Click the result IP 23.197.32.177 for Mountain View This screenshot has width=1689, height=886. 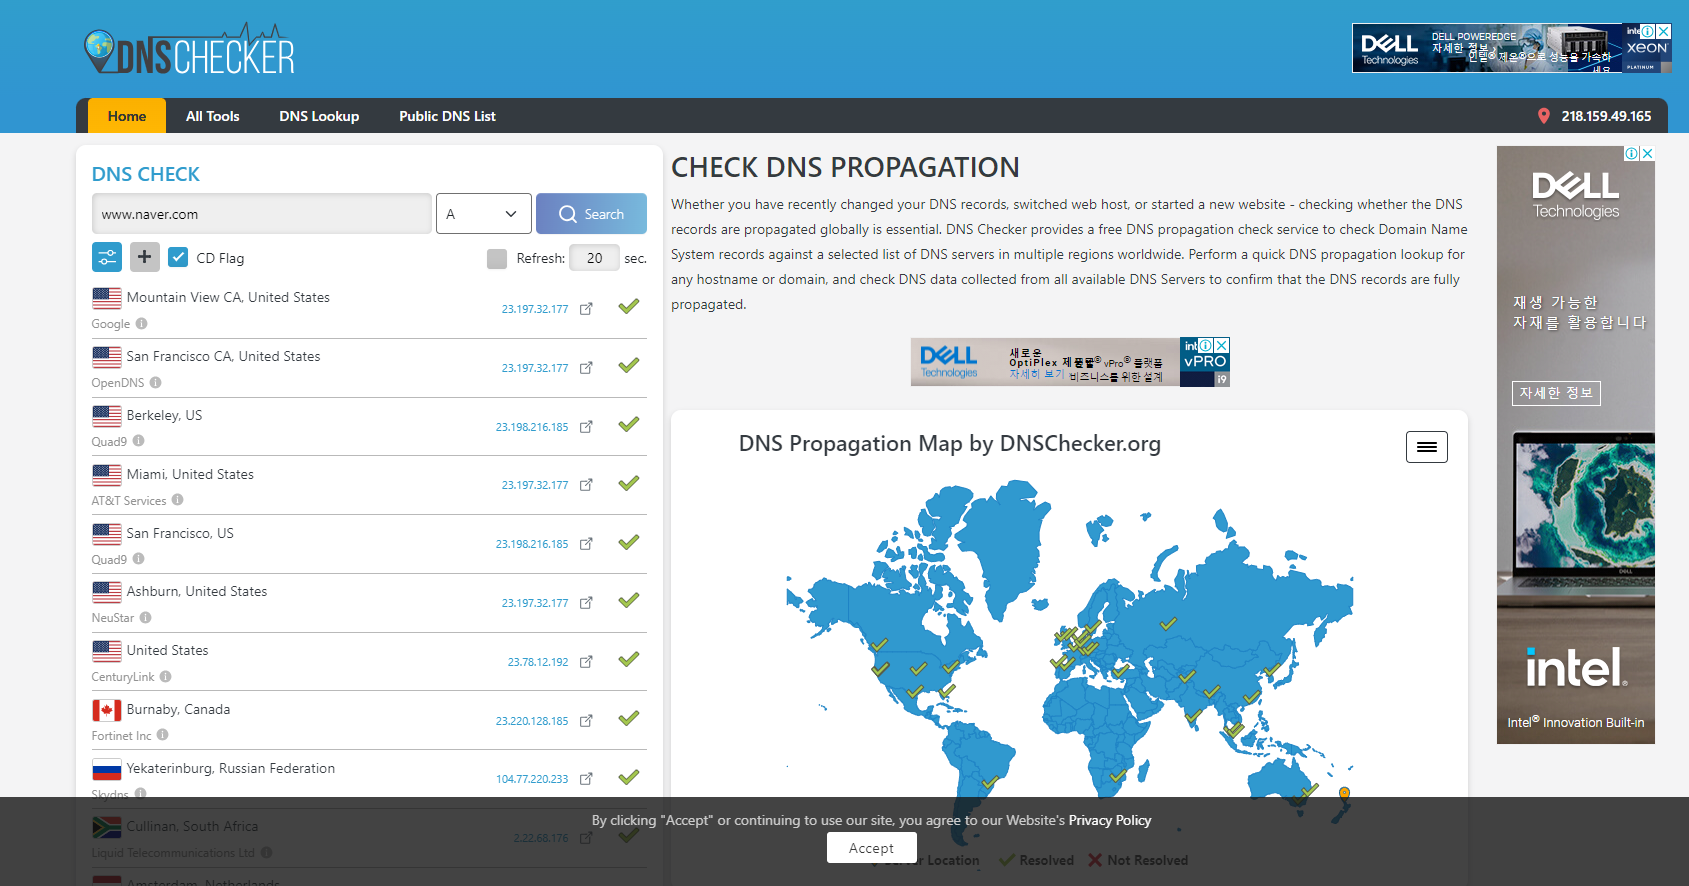coord(535,309)
